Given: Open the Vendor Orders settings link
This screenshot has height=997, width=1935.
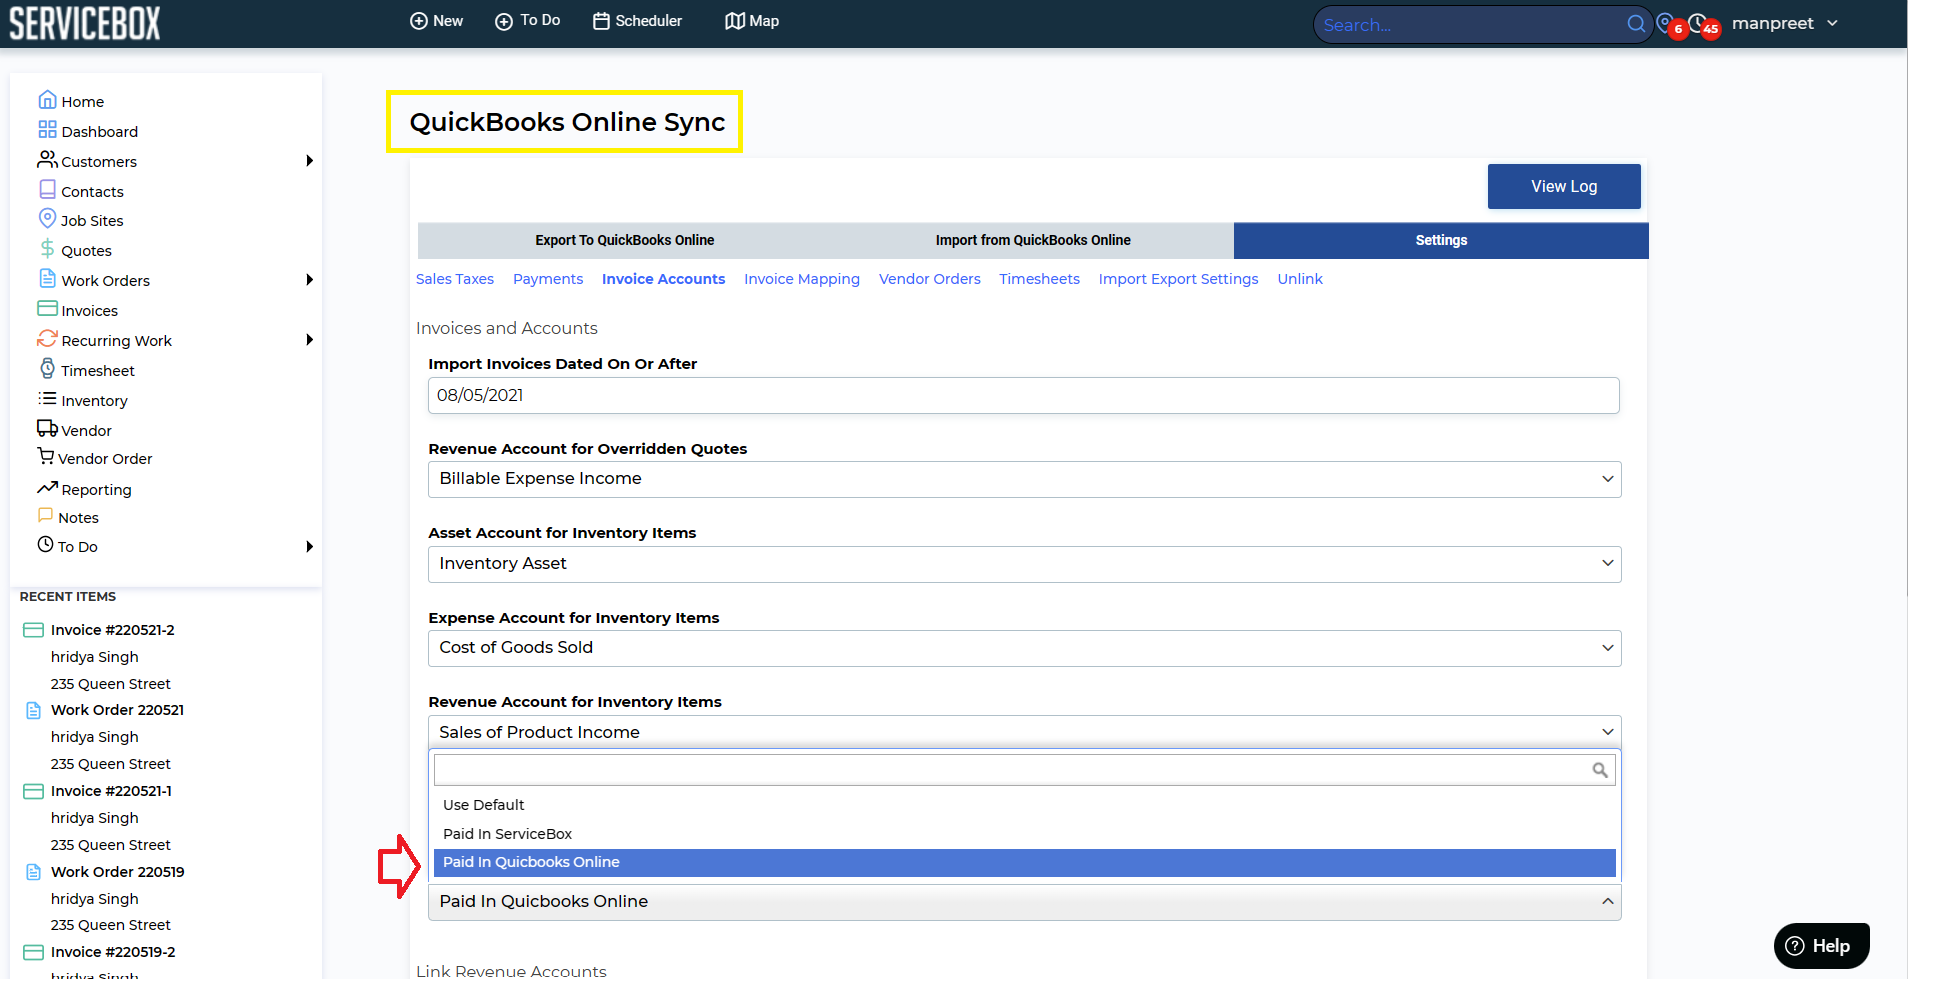Looking at the screenshot, I should pyautogui.click(x=930, y=279).
